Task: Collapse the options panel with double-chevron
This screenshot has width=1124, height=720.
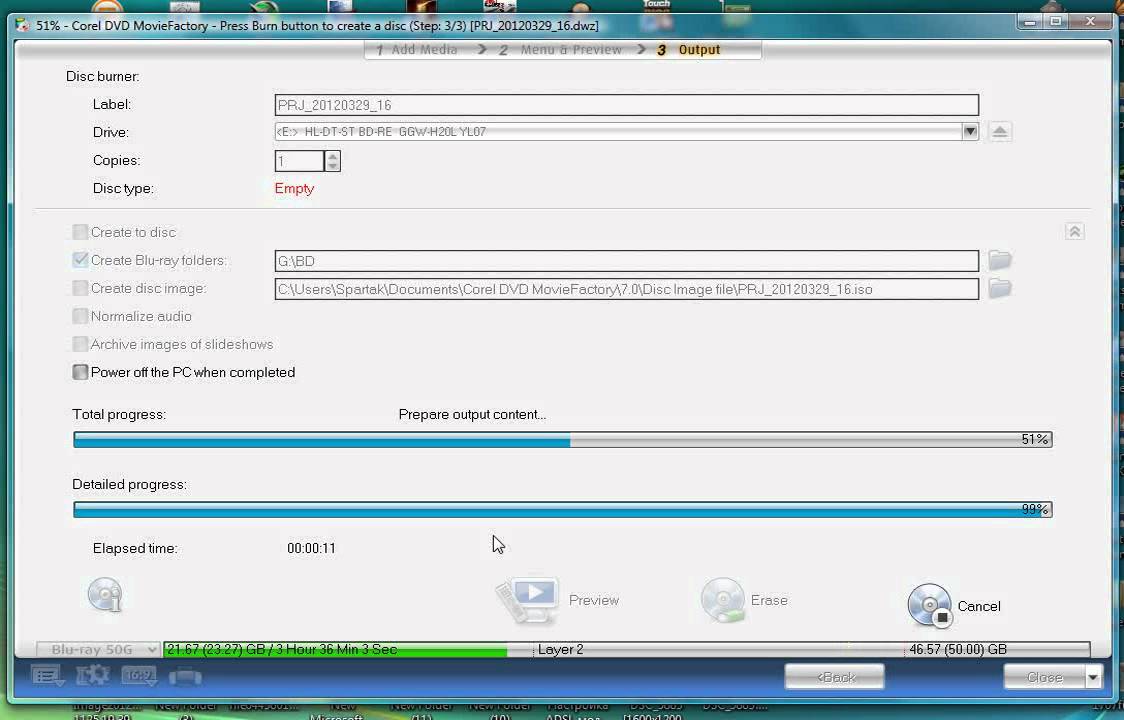Action: click(1074, 232)
